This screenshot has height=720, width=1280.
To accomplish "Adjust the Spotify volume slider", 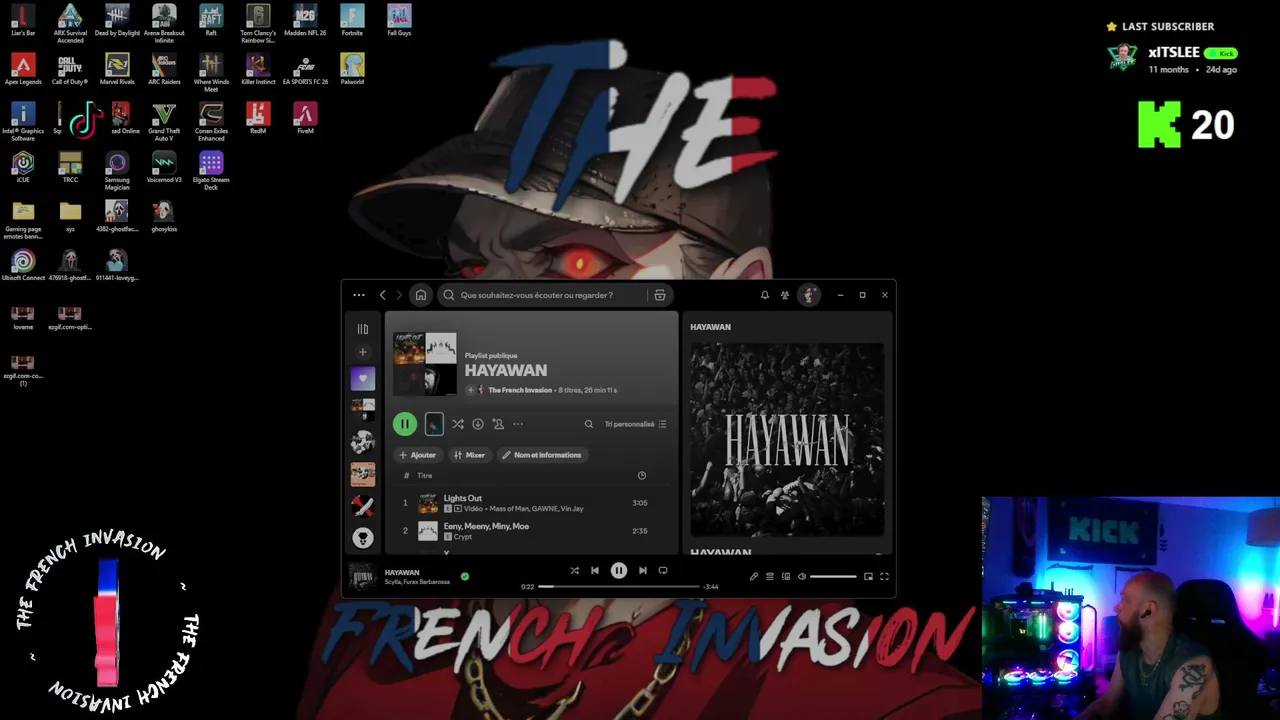I will tap(833, 577).
